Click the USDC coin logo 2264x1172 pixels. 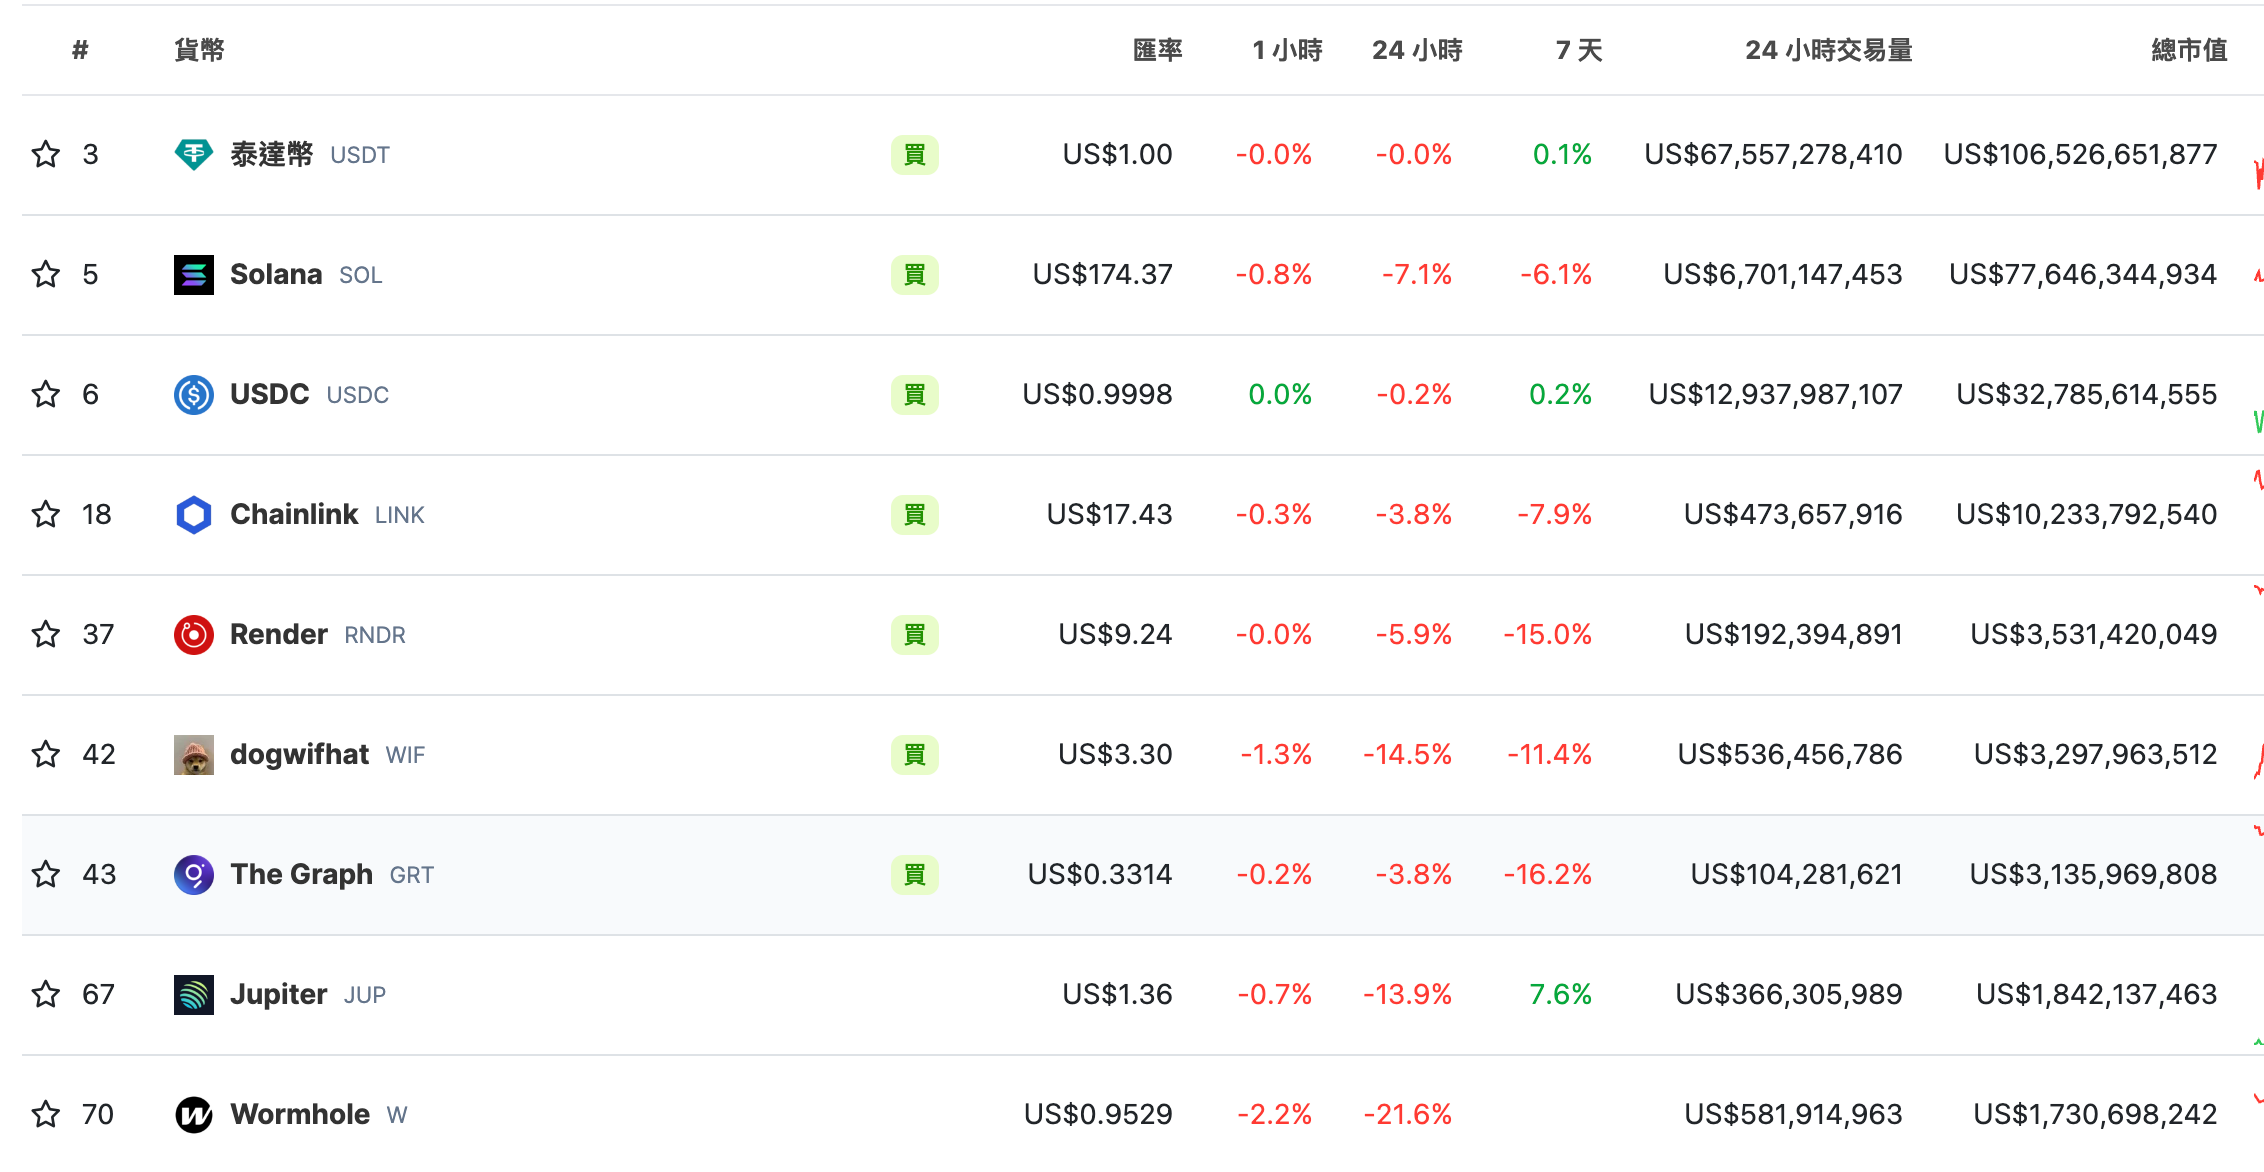click(193, 394)
